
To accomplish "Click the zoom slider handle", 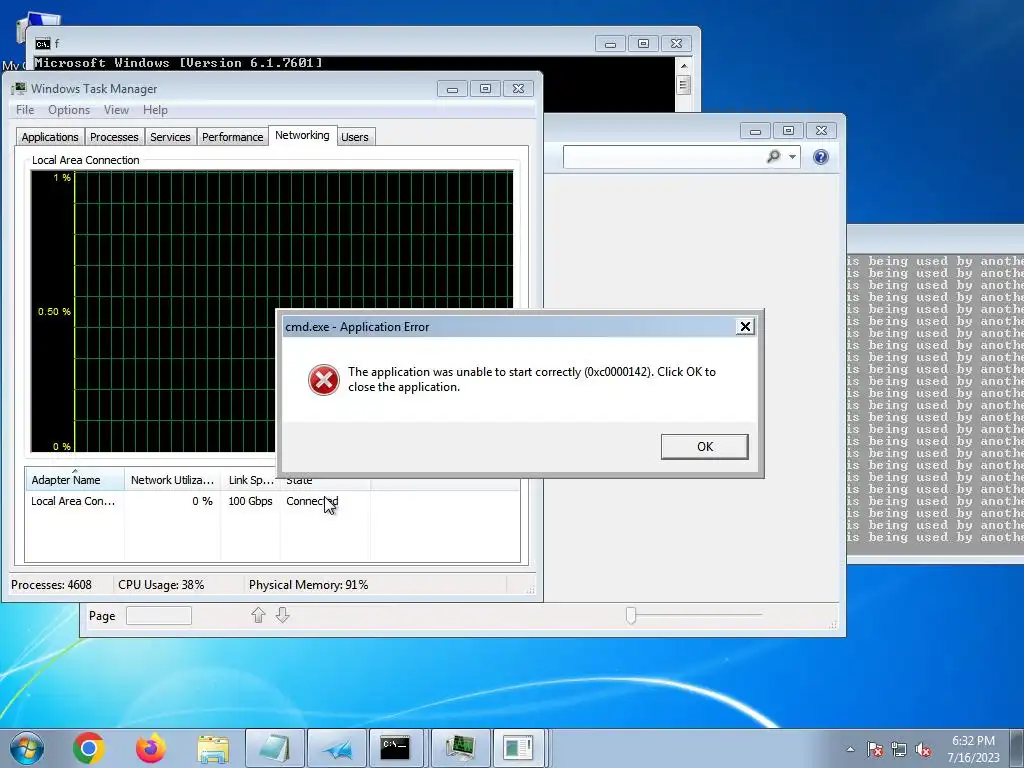I will pos(630,615).
